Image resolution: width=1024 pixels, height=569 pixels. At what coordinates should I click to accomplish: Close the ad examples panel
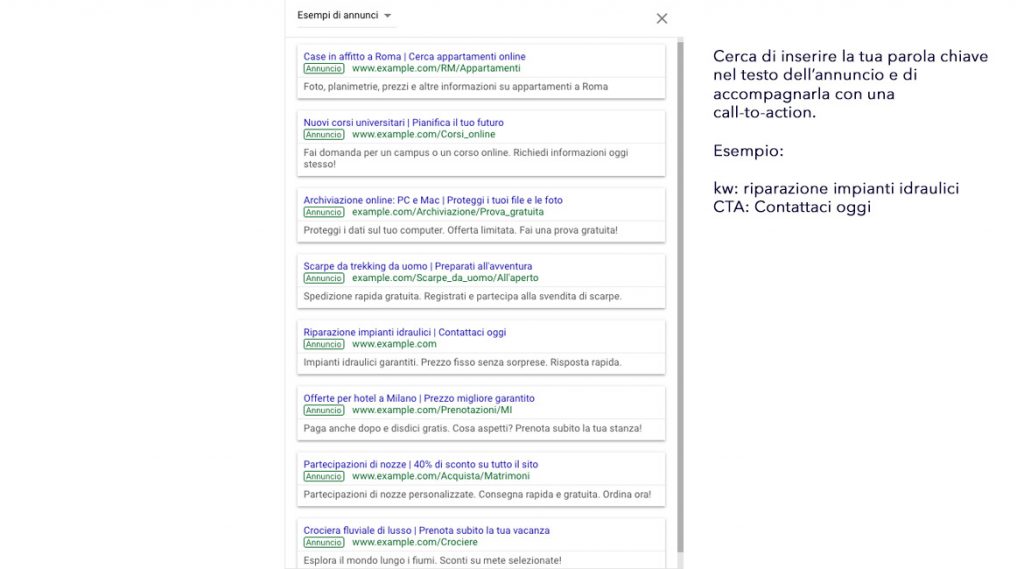(662, 18)
